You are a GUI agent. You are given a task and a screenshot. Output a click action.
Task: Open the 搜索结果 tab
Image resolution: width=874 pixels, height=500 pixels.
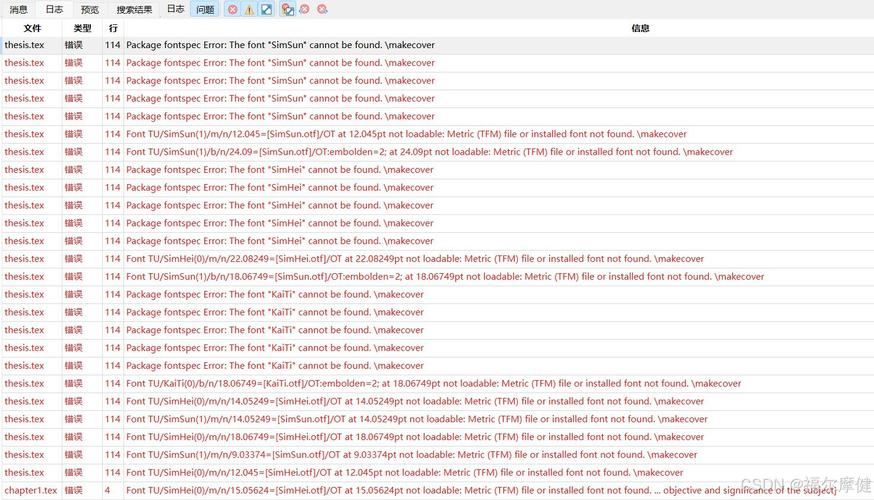[134, 9]
